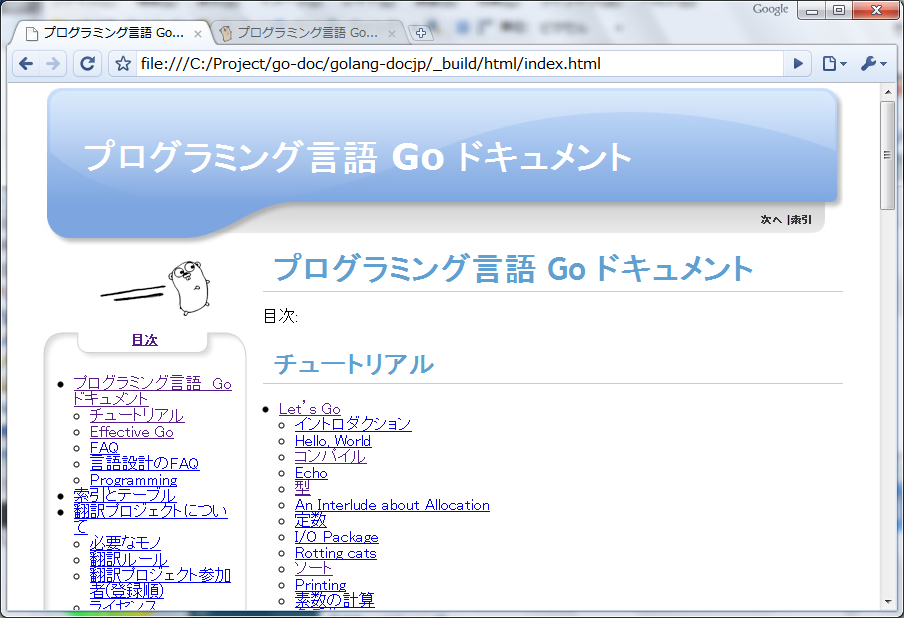Open the 型 link
Viewport: 904px width, 618px height.
pyautogui.click(x=303, y=488)
